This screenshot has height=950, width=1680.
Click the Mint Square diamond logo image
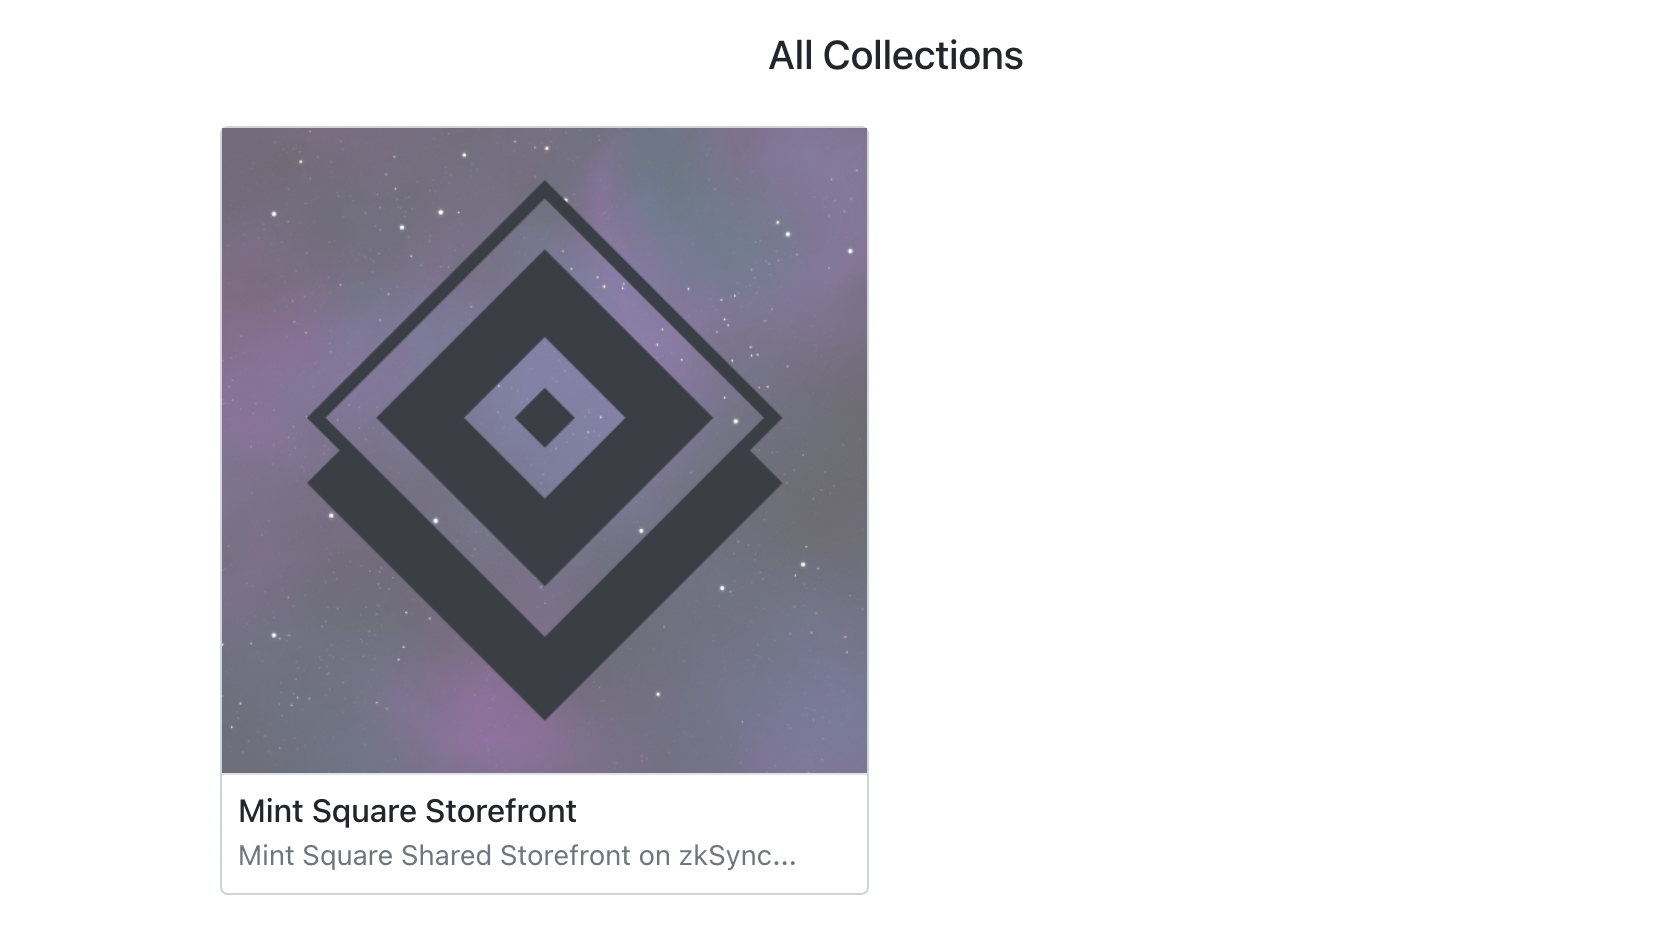click(544, 450)
